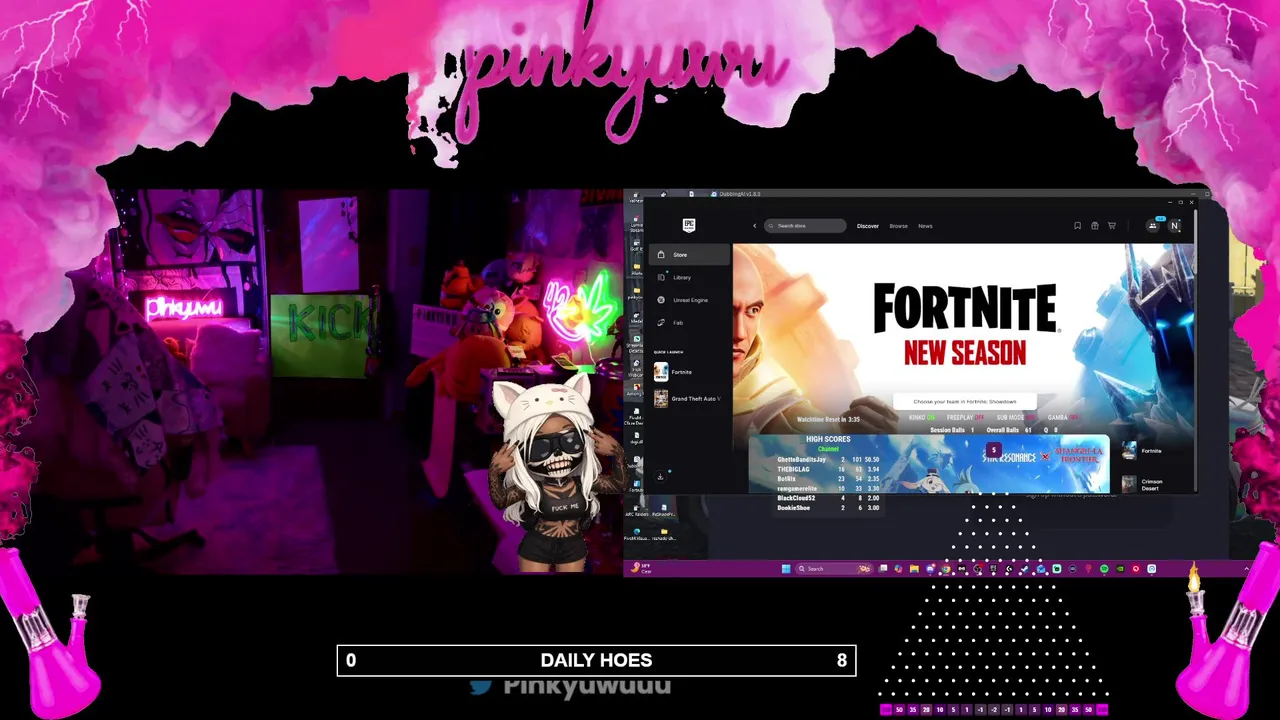Screen dimensions: 1280x720
Task: Select Unreal Engine in the sidebar
Action: (690, 300)
